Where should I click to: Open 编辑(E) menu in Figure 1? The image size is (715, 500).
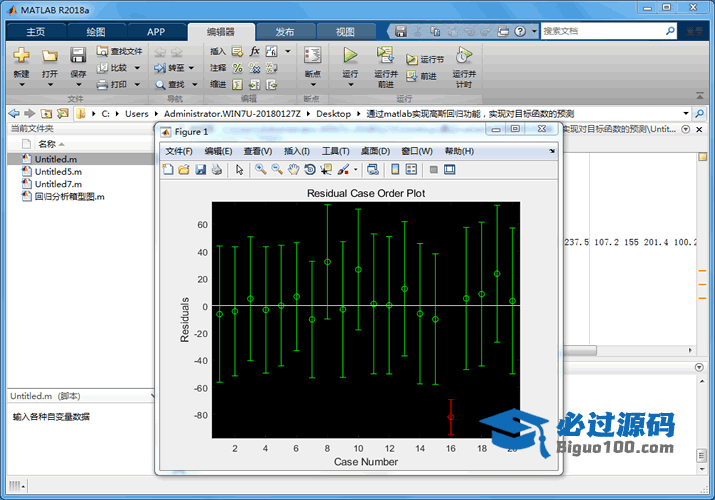tap(218, 151)
